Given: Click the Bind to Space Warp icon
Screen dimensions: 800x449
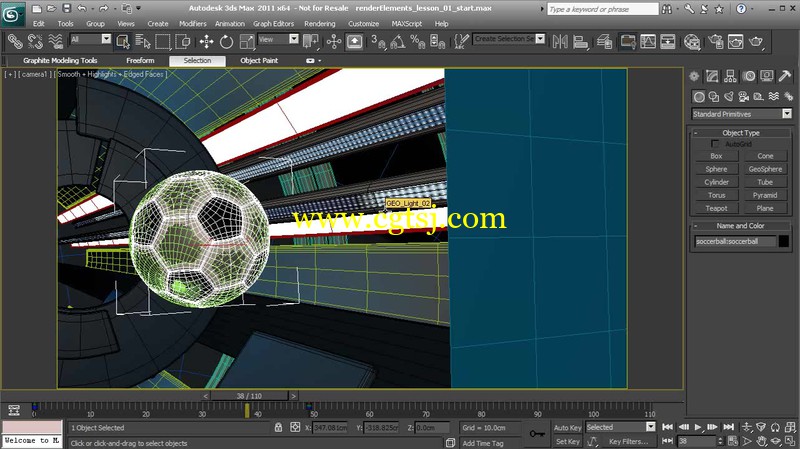Looking at the screenshot, I should coord(55,41).
